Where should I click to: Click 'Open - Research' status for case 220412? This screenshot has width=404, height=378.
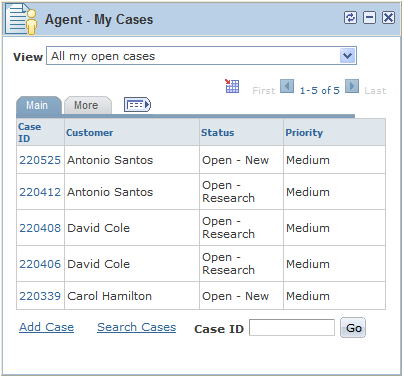tap(229, 192)
